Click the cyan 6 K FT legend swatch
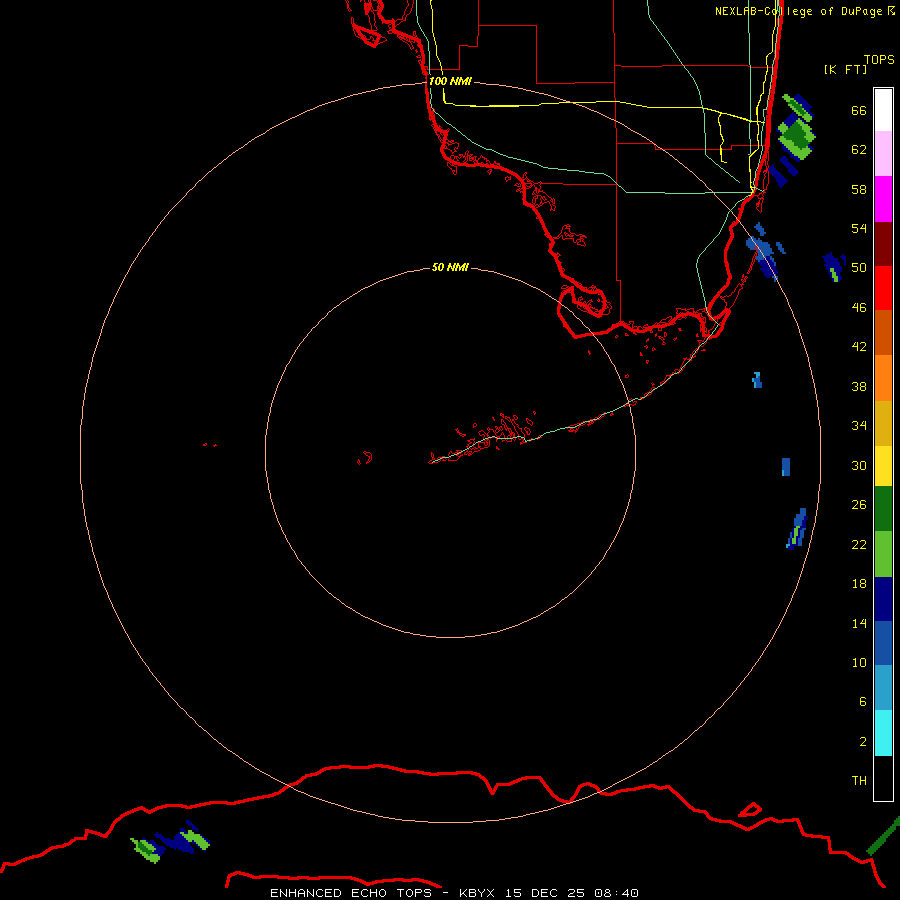 [x=883, y=733]
